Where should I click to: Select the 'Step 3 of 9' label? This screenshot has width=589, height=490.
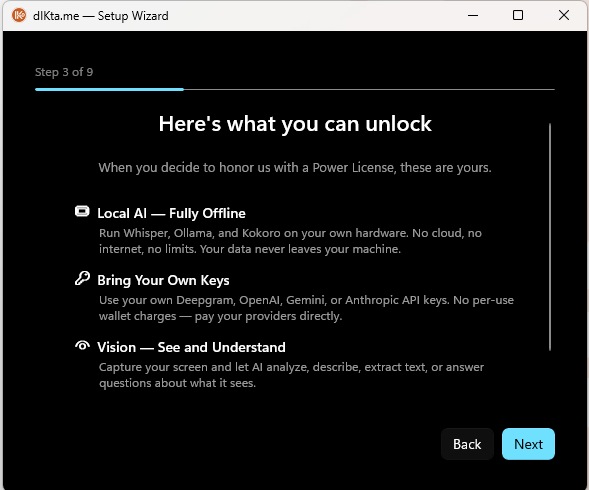point(64,72)
